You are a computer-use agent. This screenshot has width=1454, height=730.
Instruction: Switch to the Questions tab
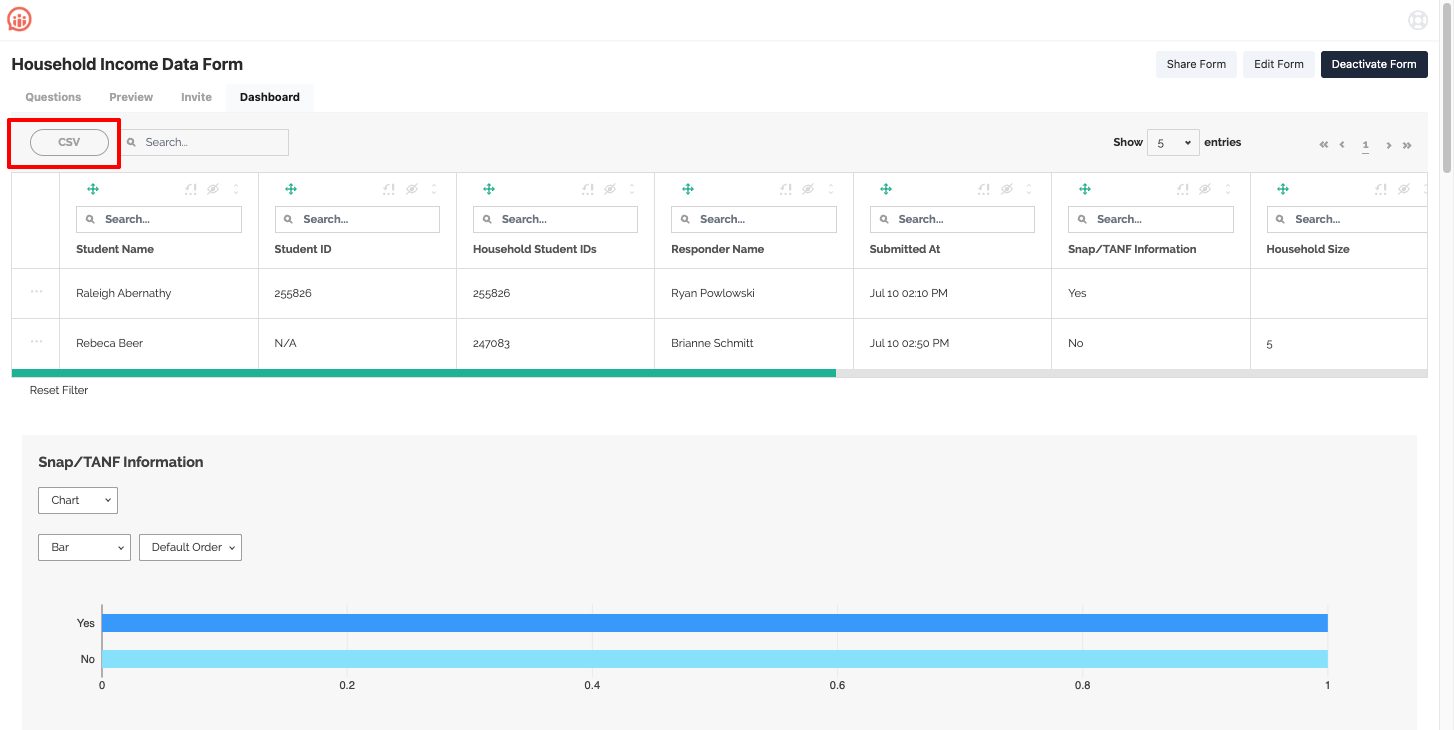(x=53, y=97)
